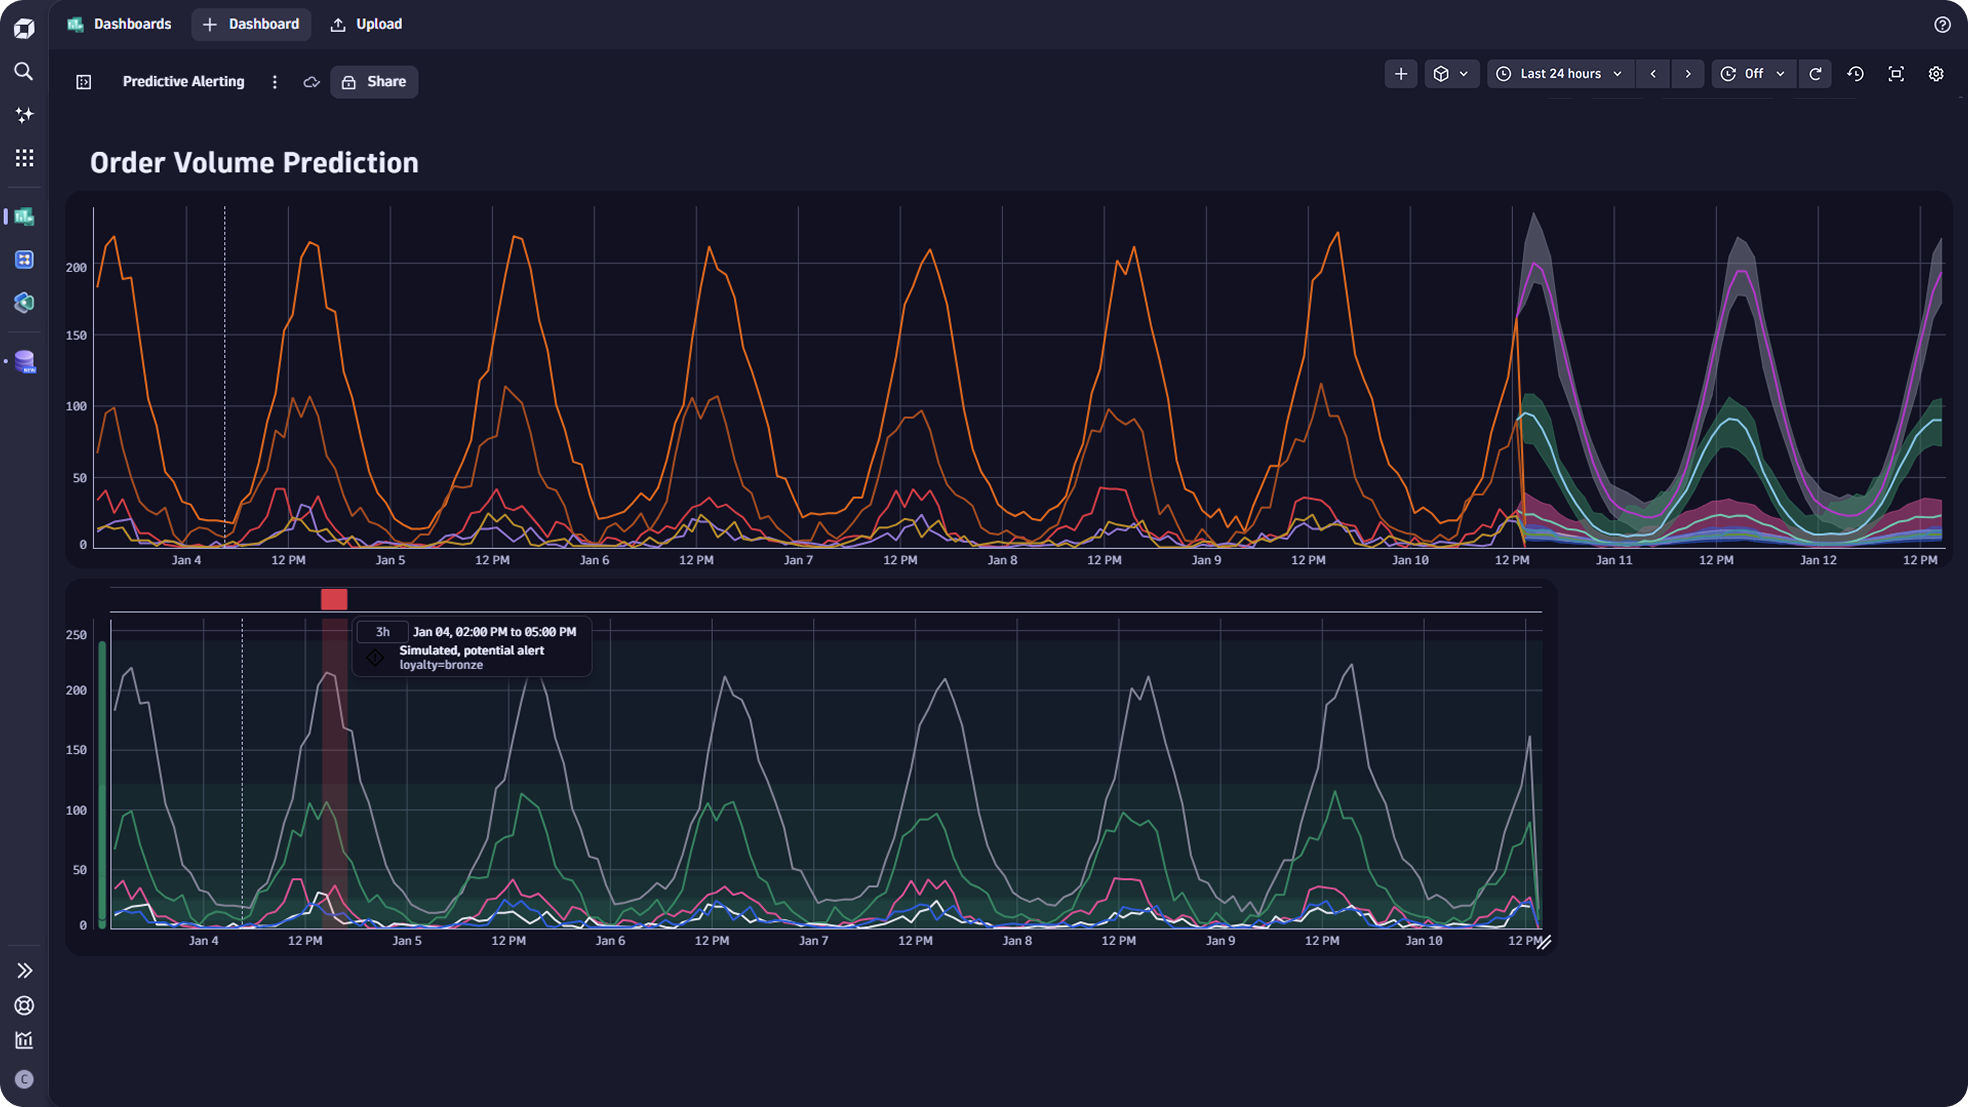
Task: Open the Last 24 hours timeframe dropdown
Action: point(1560,74)
